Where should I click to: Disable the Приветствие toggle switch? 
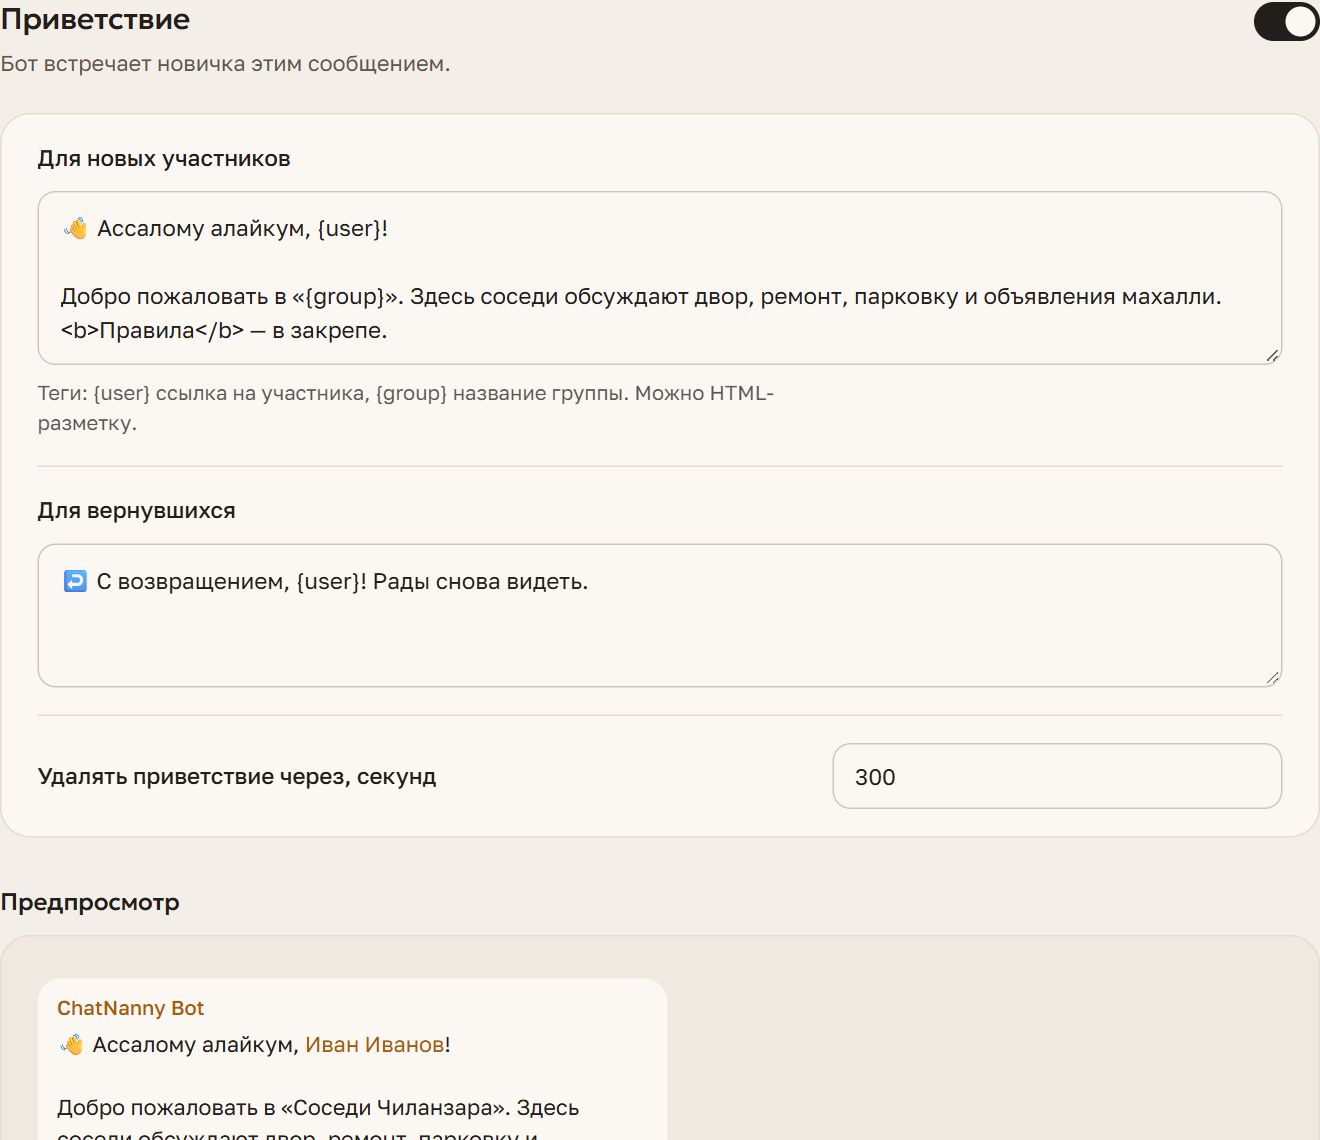tap(1286, 22)
